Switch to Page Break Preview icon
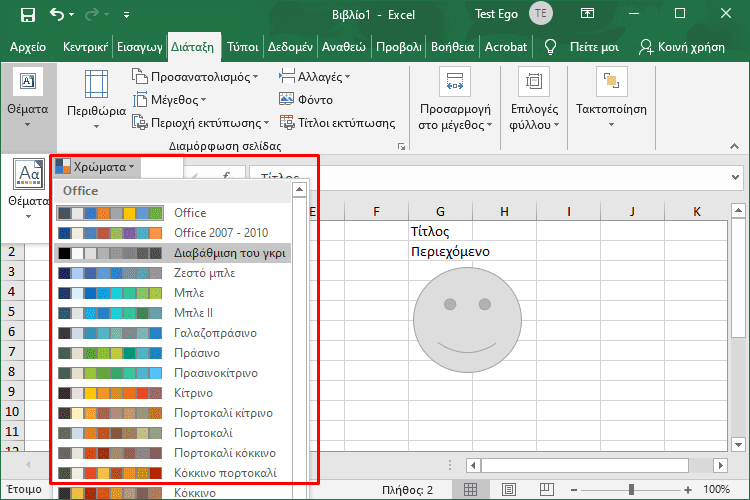This screenshot has height=500, width=750. tap(546, 489)
